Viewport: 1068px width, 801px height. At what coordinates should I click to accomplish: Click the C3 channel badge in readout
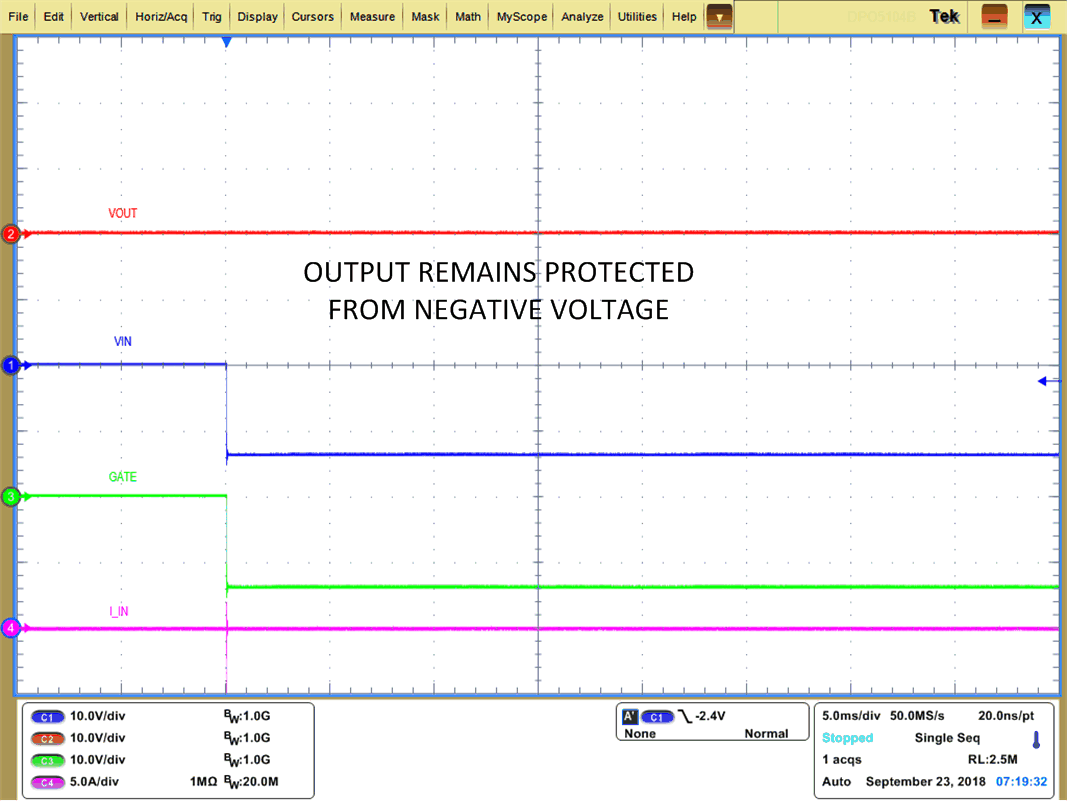48,760
